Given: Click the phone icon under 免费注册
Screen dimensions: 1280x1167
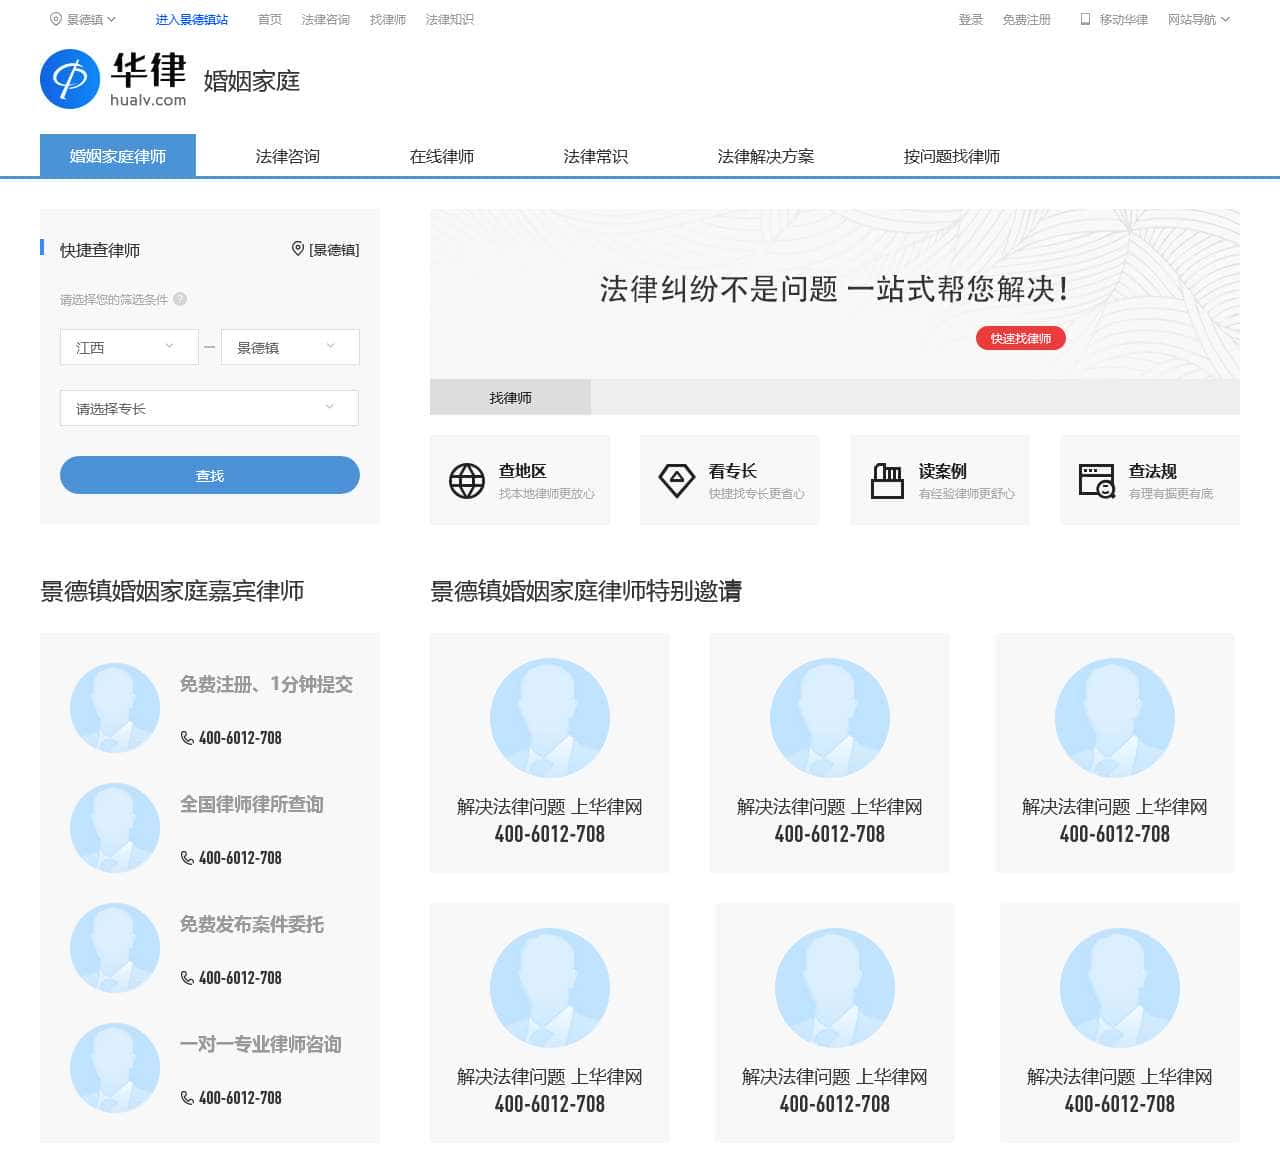Looking at the screenshot, I should coord(187,738).
